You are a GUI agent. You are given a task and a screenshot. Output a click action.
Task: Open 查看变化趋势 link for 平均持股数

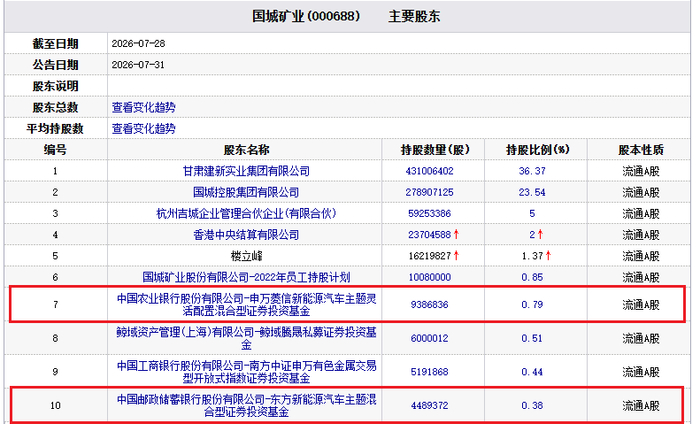[x=143, y=129]
